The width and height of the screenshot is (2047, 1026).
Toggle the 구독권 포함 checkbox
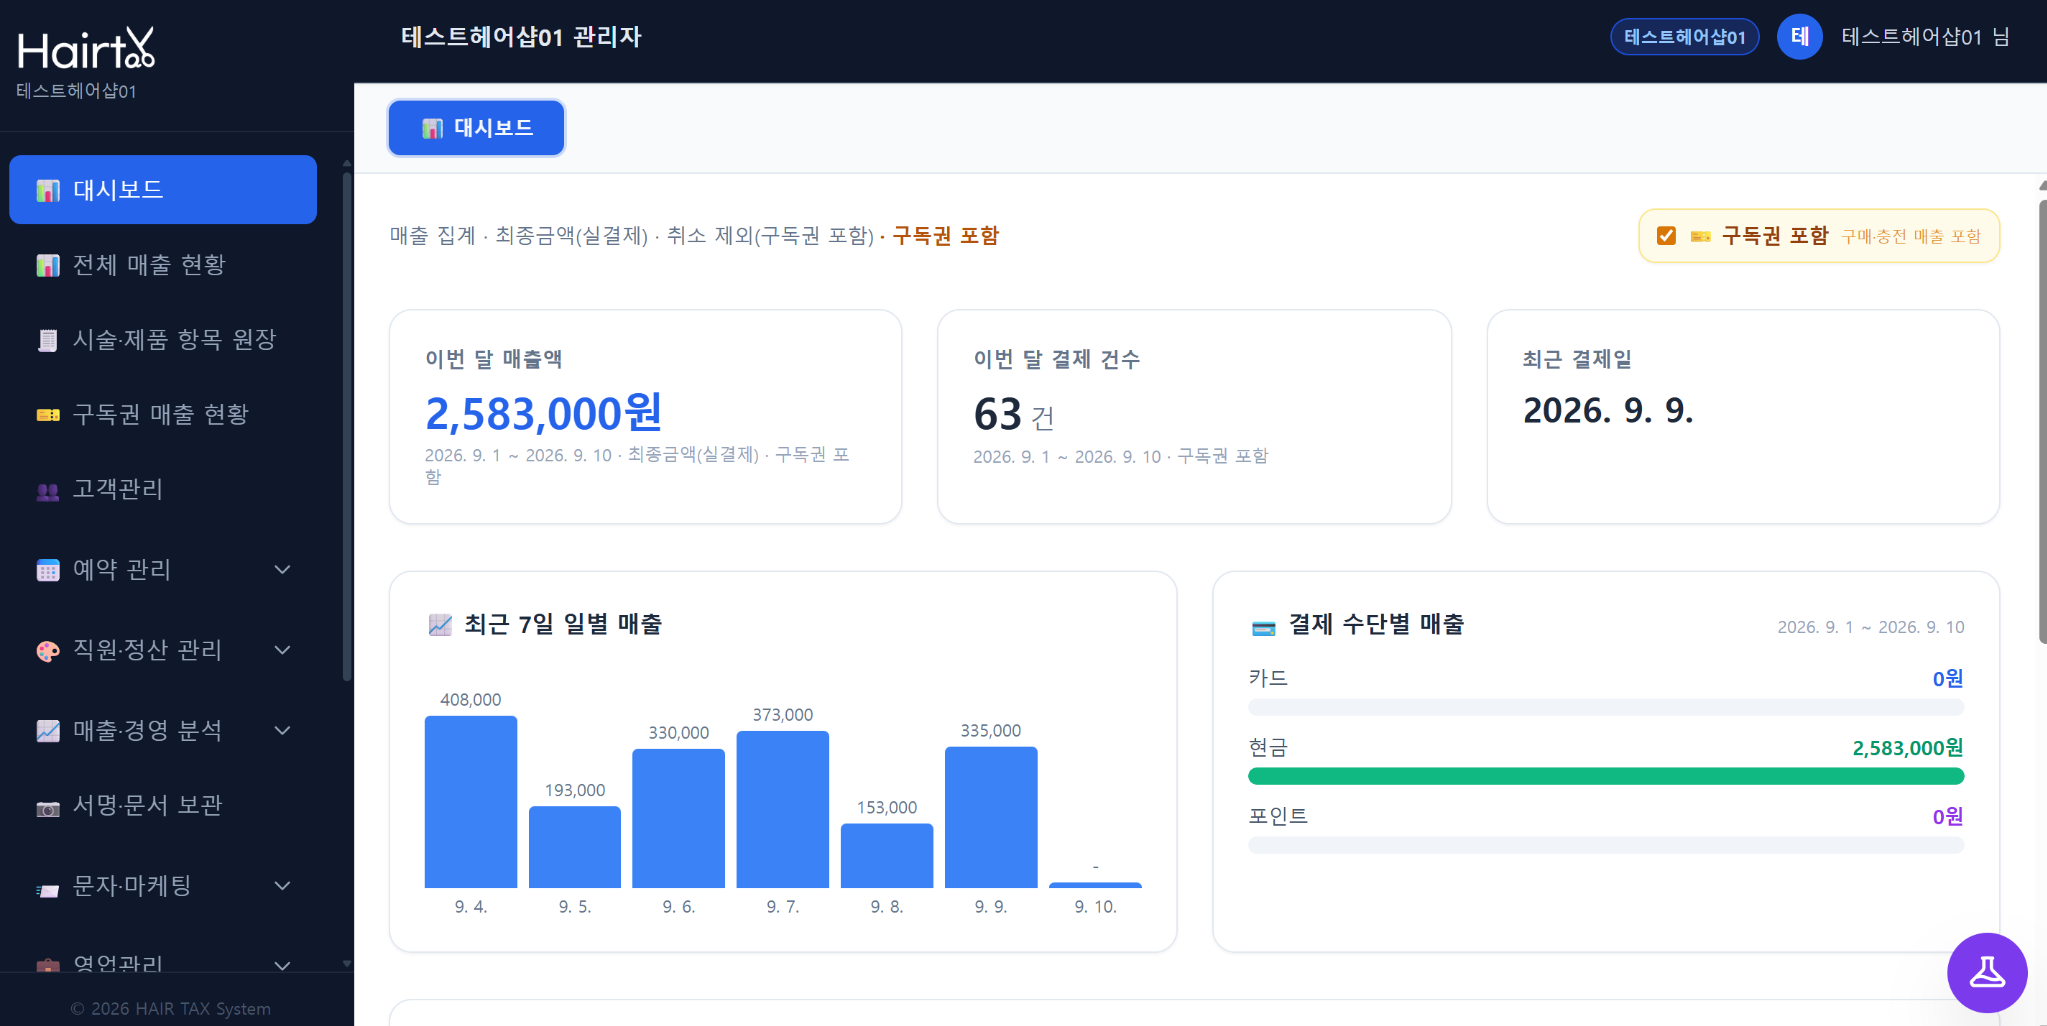(x=1666, y=236)
